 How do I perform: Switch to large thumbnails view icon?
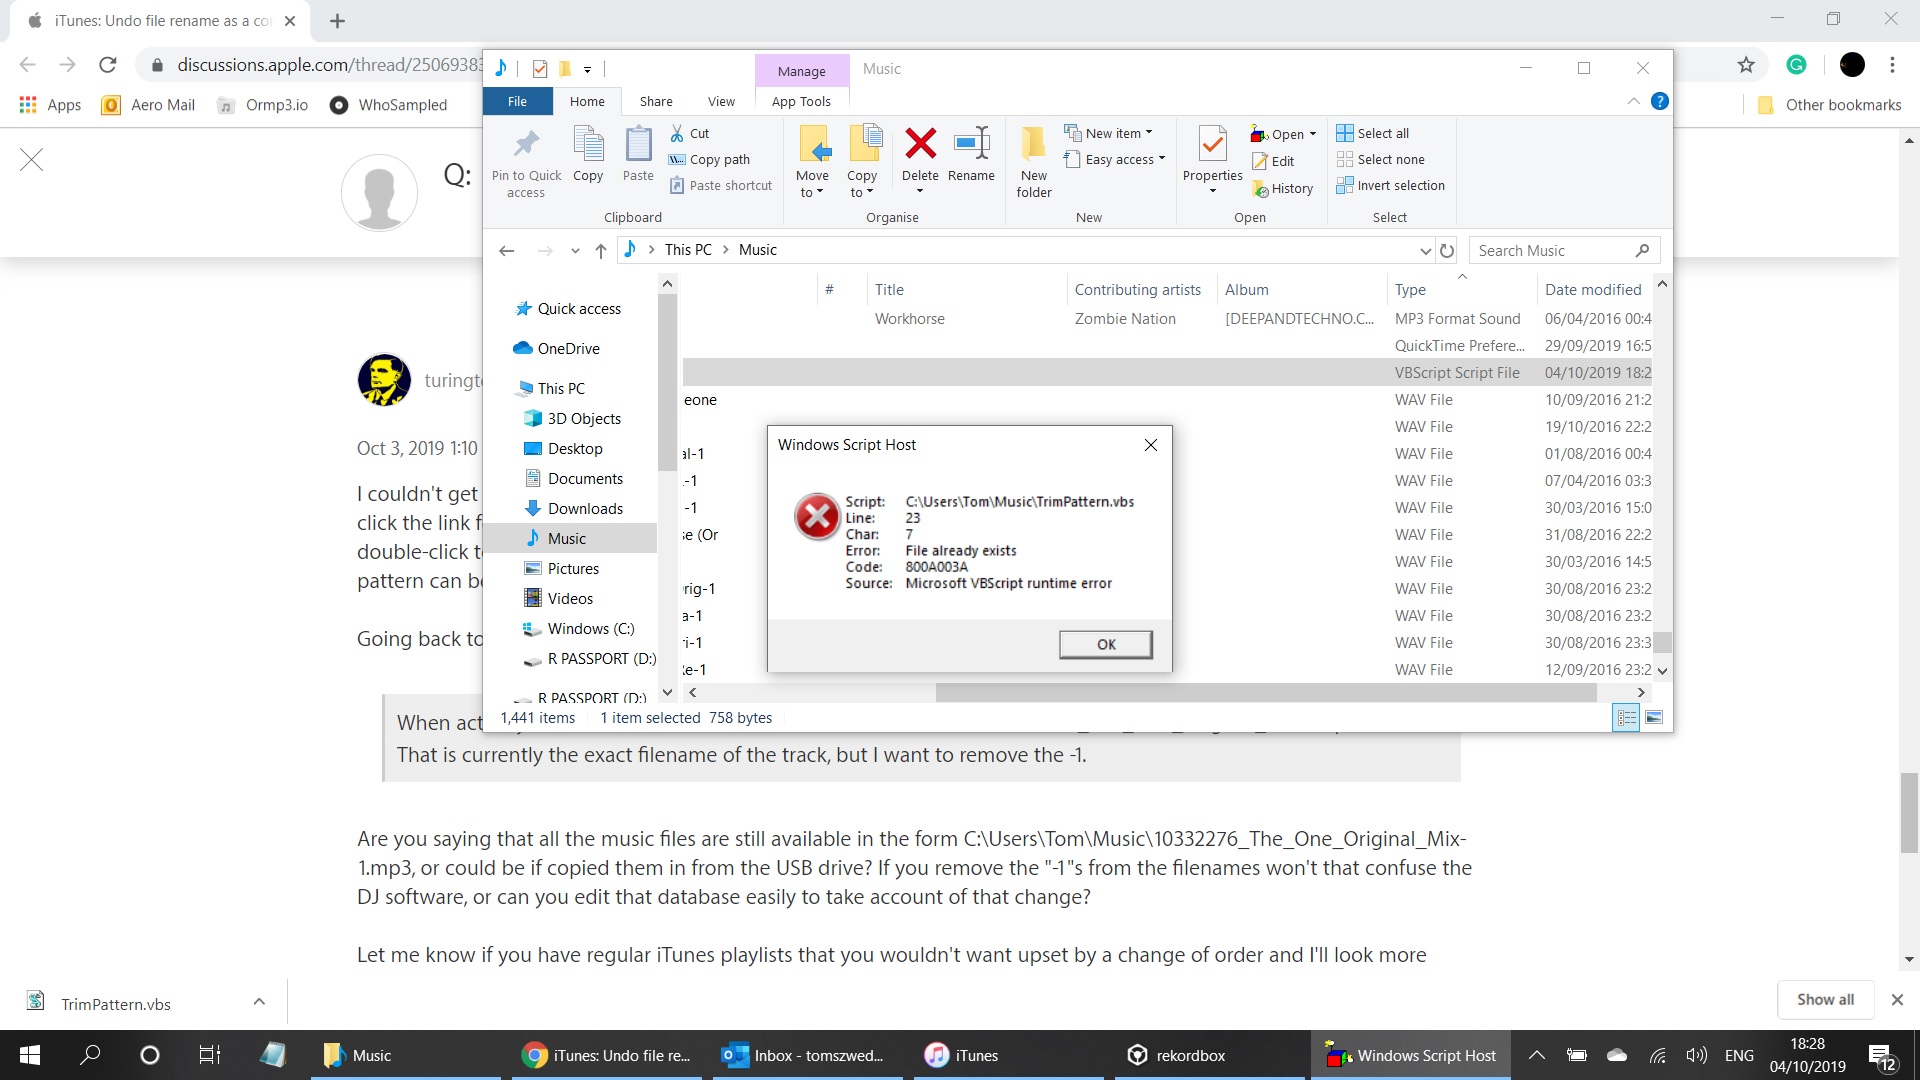point(1654,718)
